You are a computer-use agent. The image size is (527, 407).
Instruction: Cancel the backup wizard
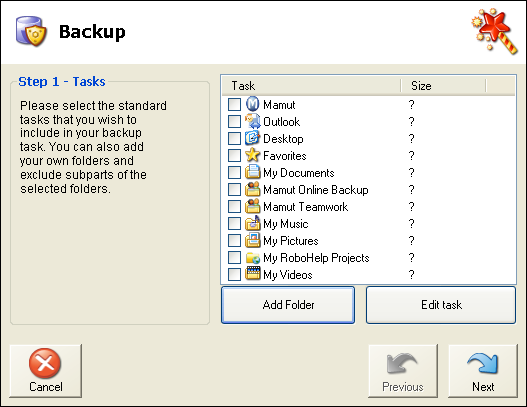[46, 371]
